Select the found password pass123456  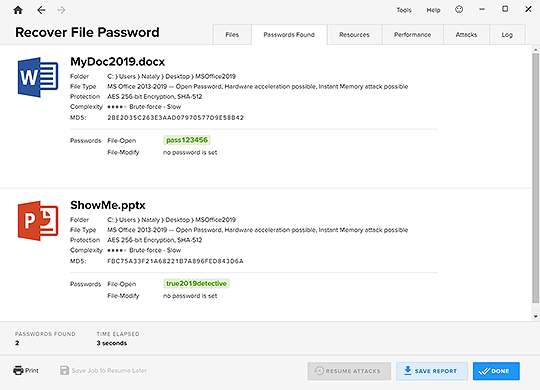coord(187,140)
